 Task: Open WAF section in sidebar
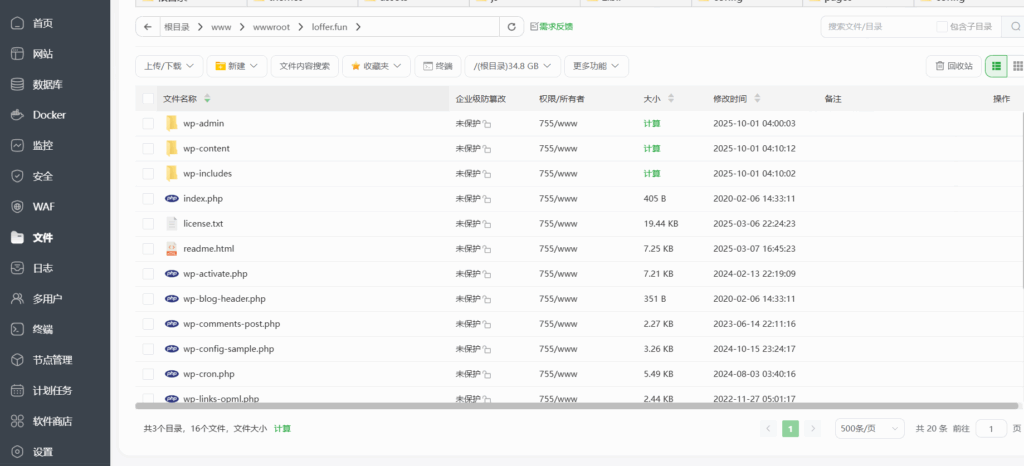[x=43, y=207]
